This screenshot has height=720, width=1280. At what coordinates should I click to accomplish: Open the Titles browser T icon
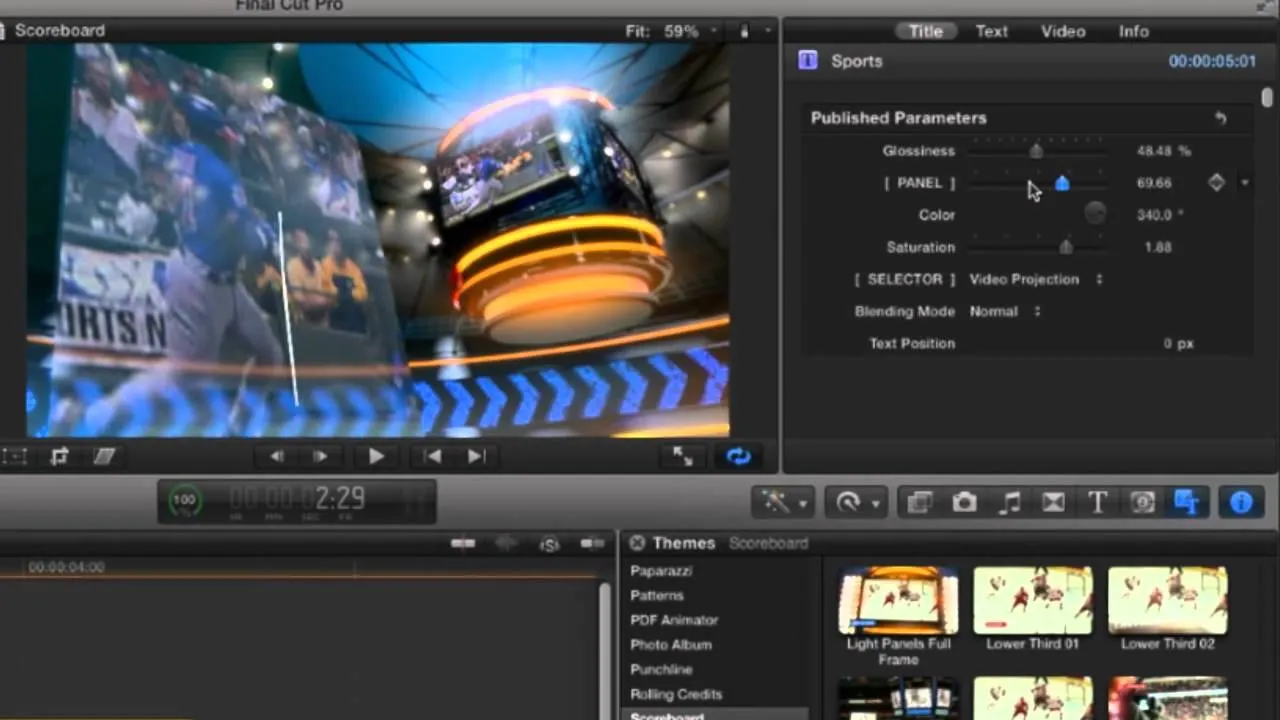tap(1097, 503)
